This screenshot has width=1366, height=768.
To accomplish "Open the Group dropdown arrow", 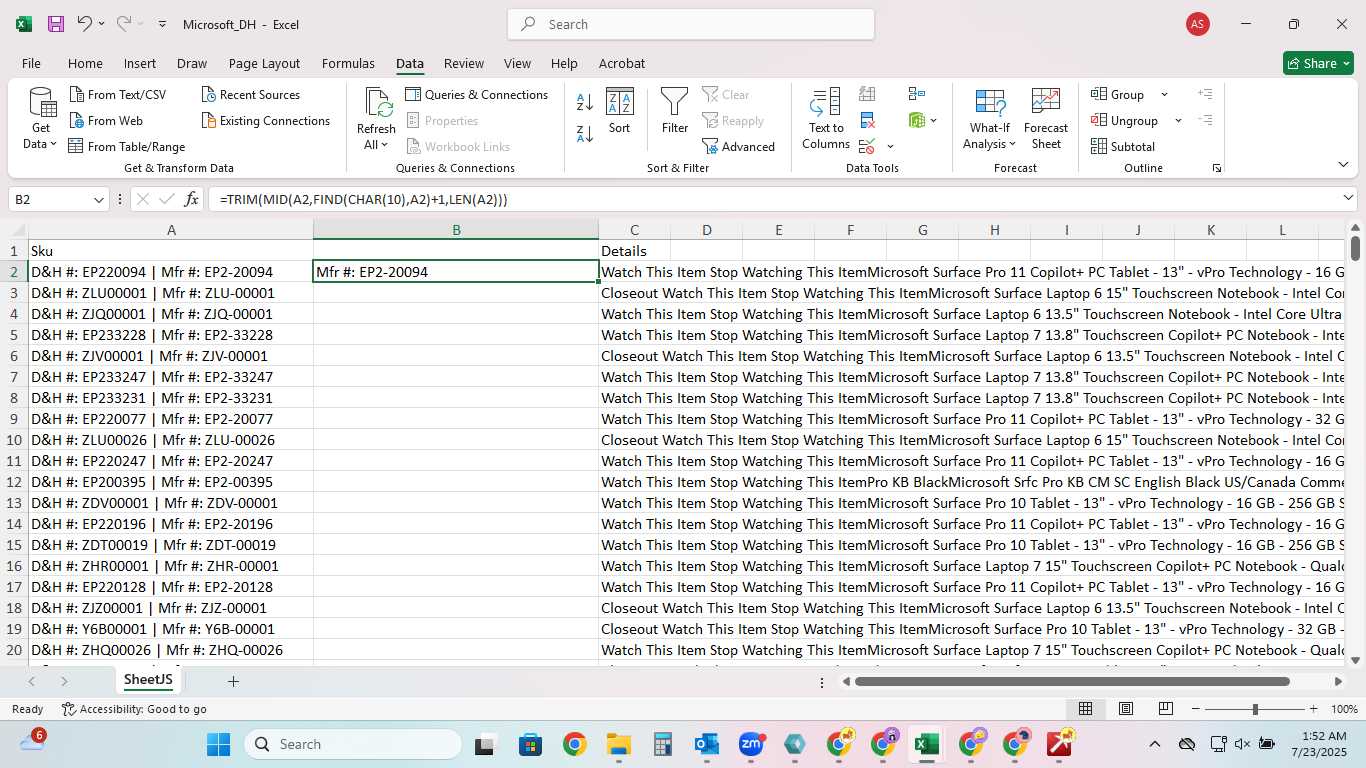I will (x=1164, y=95).
